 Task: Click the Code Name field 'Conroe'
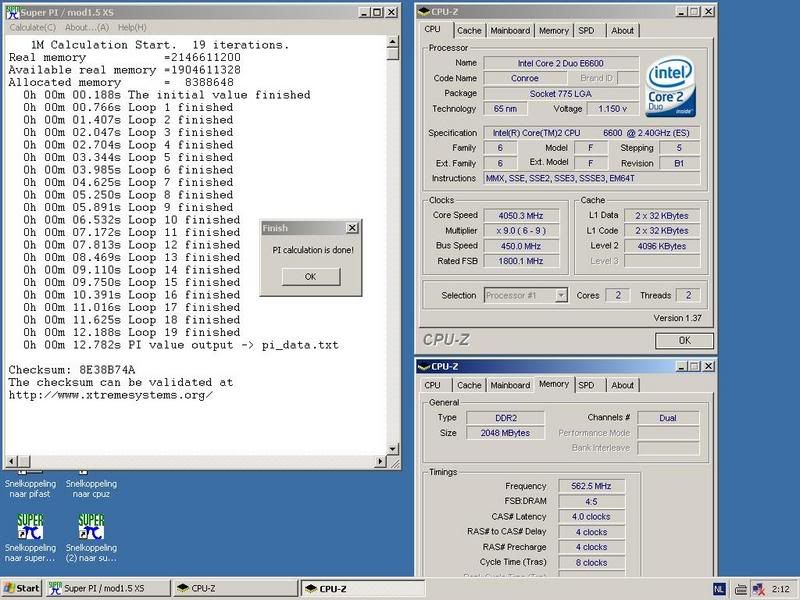tap(525, 78)
